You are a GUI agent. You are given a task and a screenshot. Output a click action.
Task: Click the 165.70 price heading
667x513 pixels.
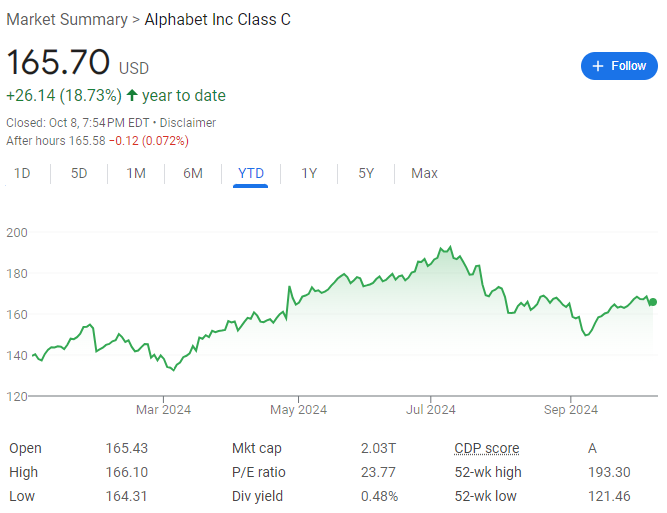tap(58, 62)
